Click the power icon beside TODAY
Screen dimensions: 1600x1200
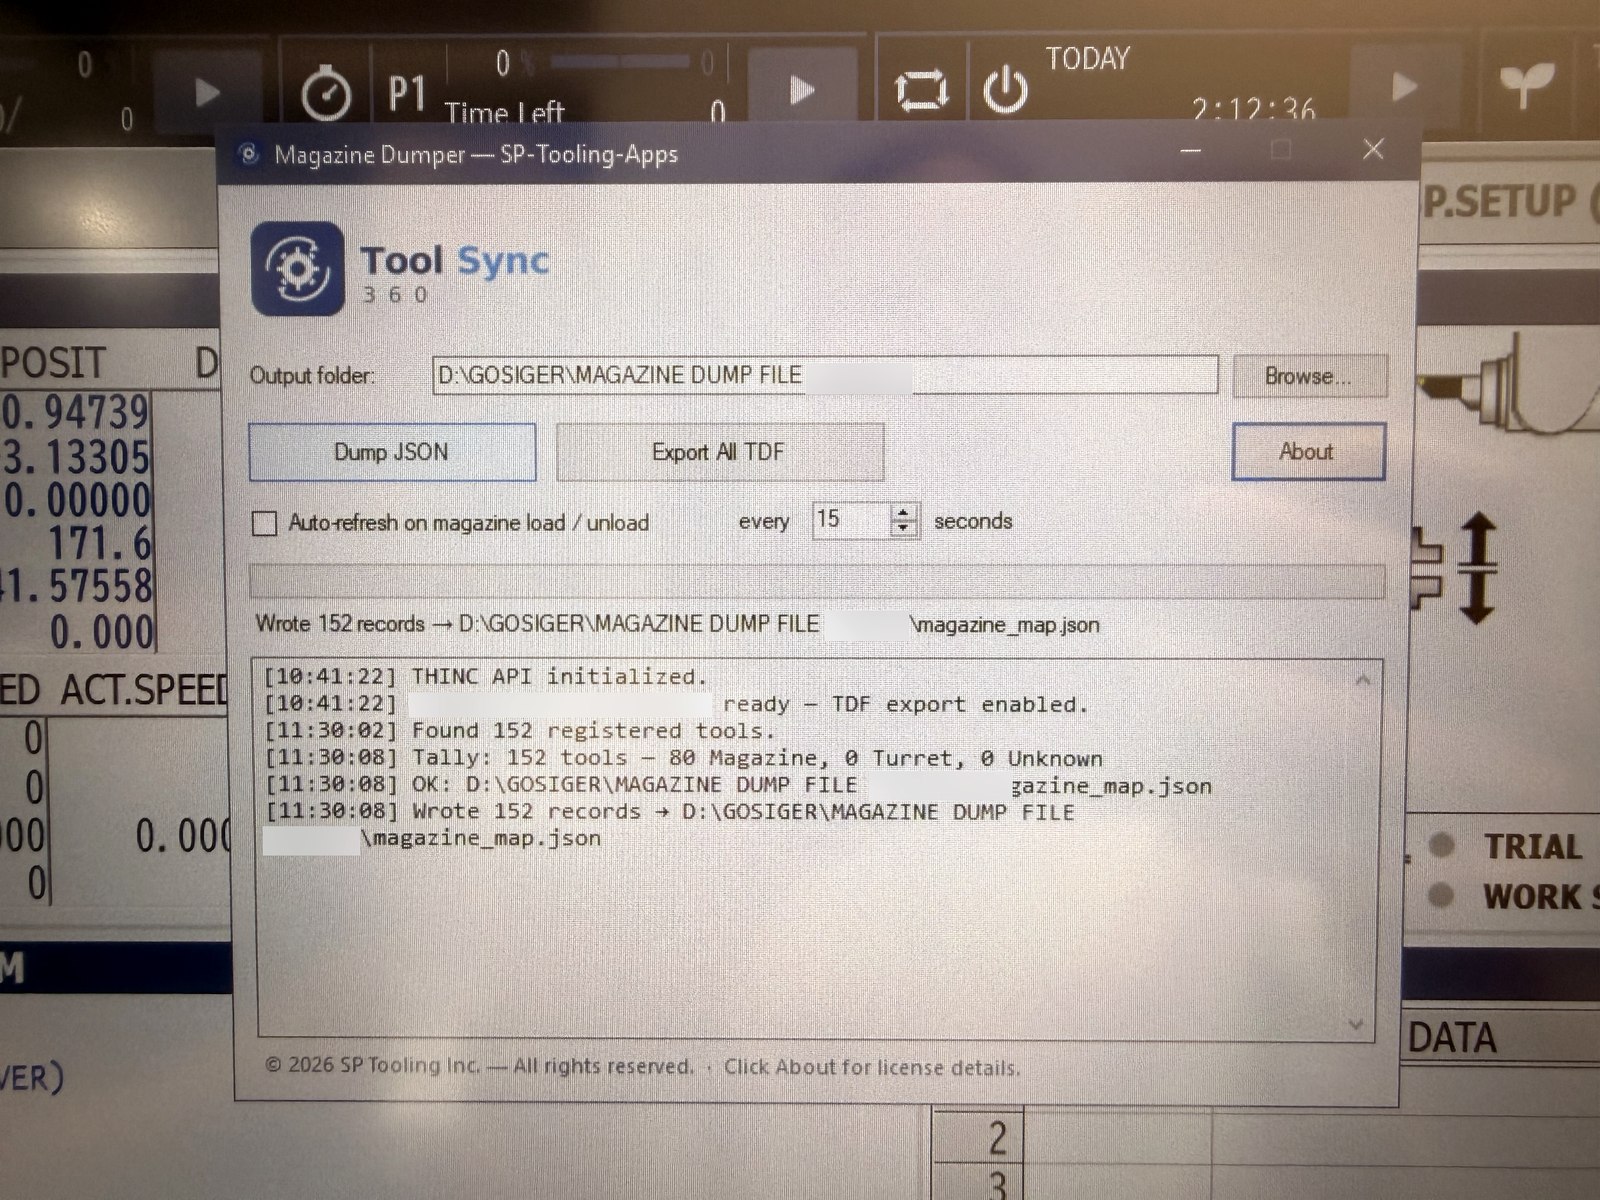(1005, 90)
